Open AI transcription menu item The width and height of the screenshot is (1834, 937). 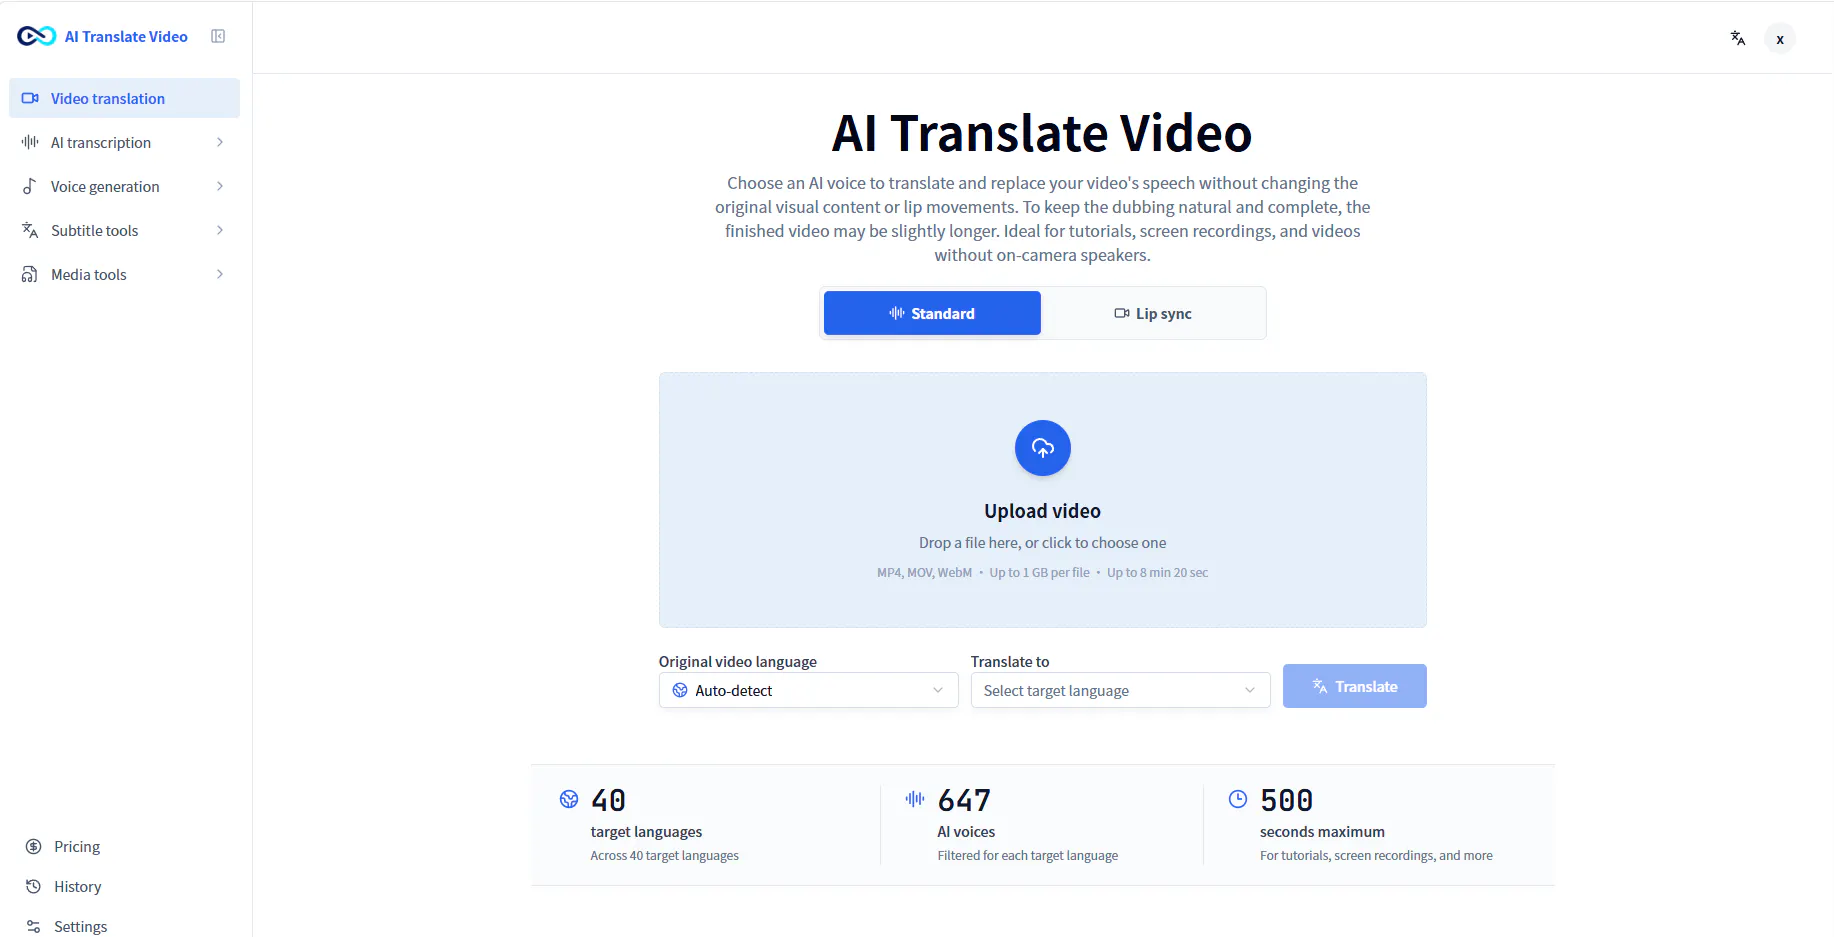(x=124, y=142)
